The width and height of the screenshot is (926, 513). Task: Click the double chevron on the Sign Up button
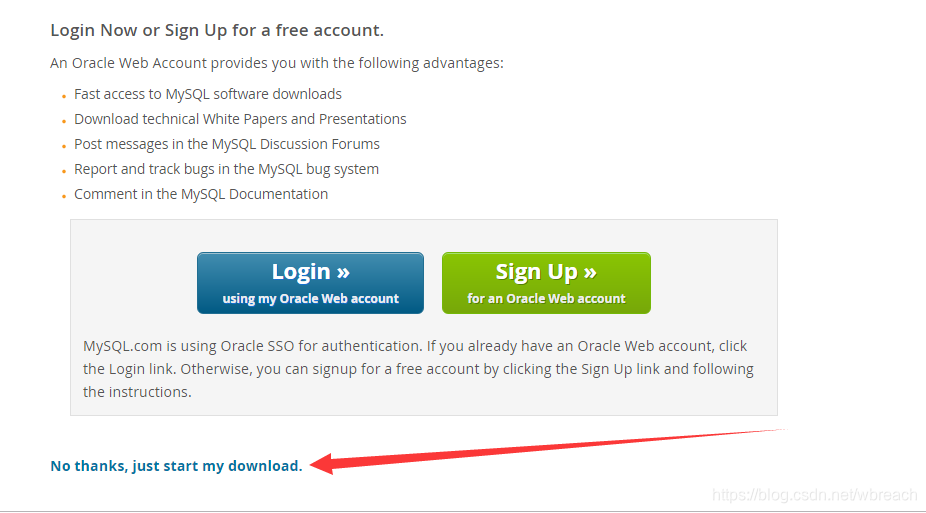coord(589,272)
